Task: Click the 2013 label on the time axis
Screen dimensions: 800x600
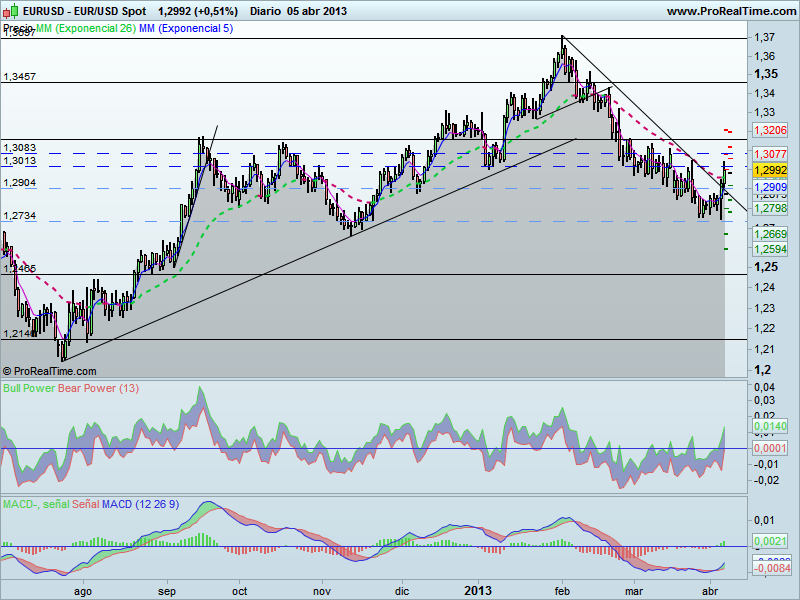Action: [478, 591]
